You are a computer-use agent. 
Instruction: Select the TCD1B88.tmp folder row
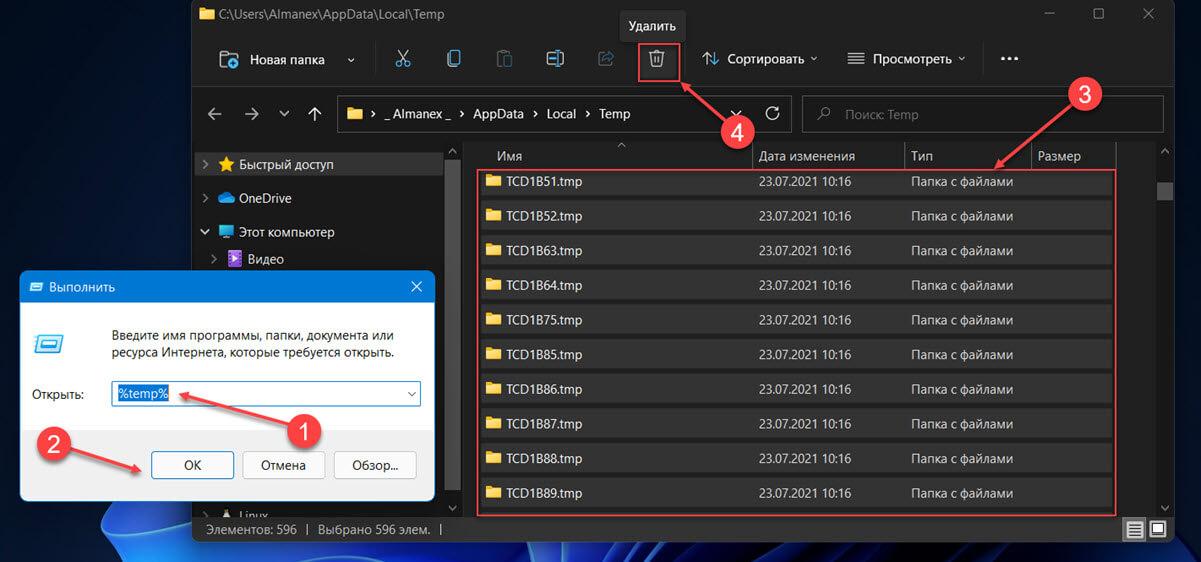tap(796, 458)
